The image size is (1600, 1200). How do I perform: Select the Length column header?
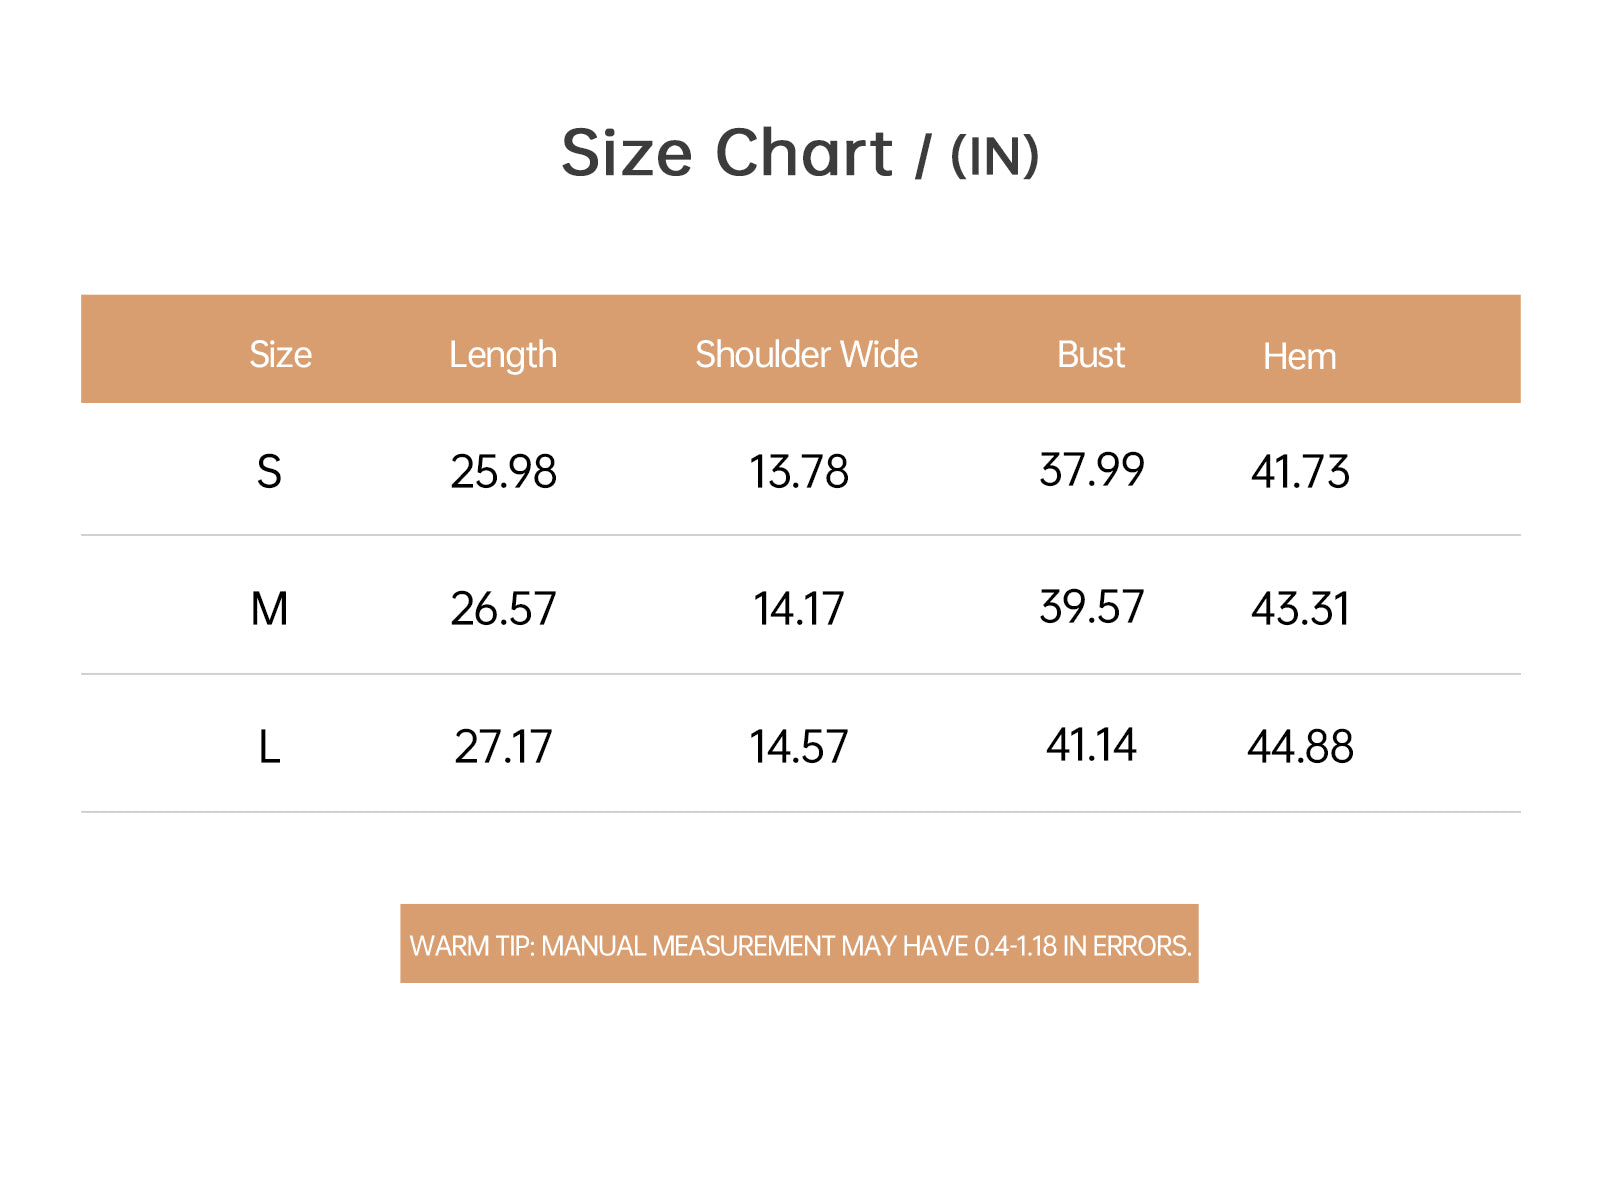pyautogui.click(x=503, y=356)
